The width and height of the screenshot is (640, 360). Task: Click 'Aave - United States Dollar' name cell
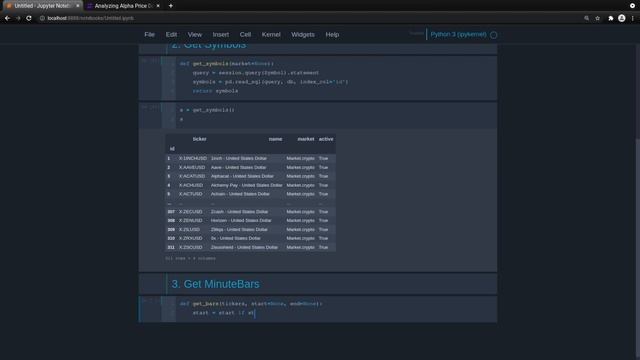pos(238,167)
